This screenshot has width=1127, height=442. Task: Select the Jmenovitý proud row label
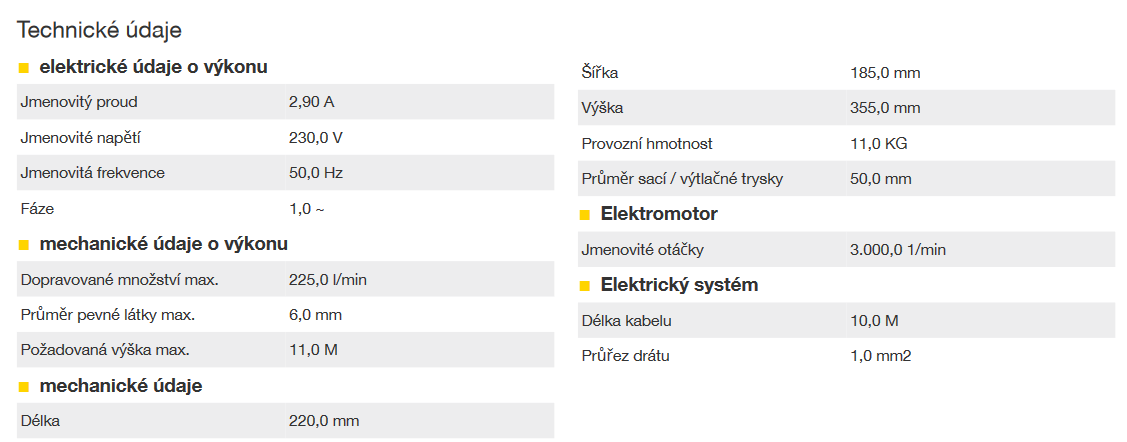click(79, 102)
